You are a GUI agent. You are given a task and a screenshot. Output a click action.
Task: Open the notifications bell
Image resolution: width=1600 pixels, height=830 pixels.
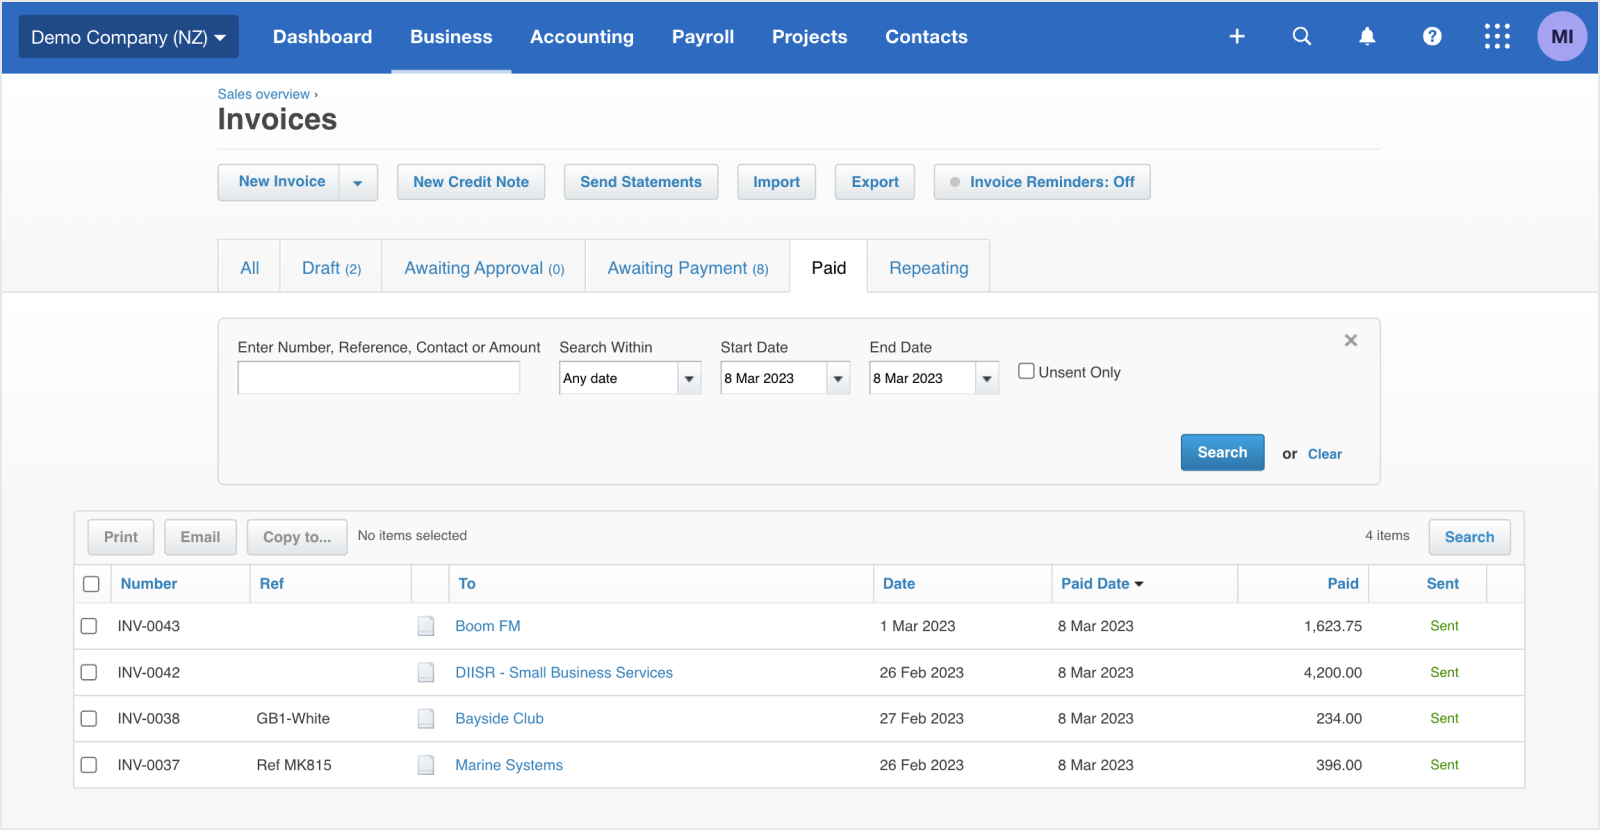click(x=1367, y=36)
